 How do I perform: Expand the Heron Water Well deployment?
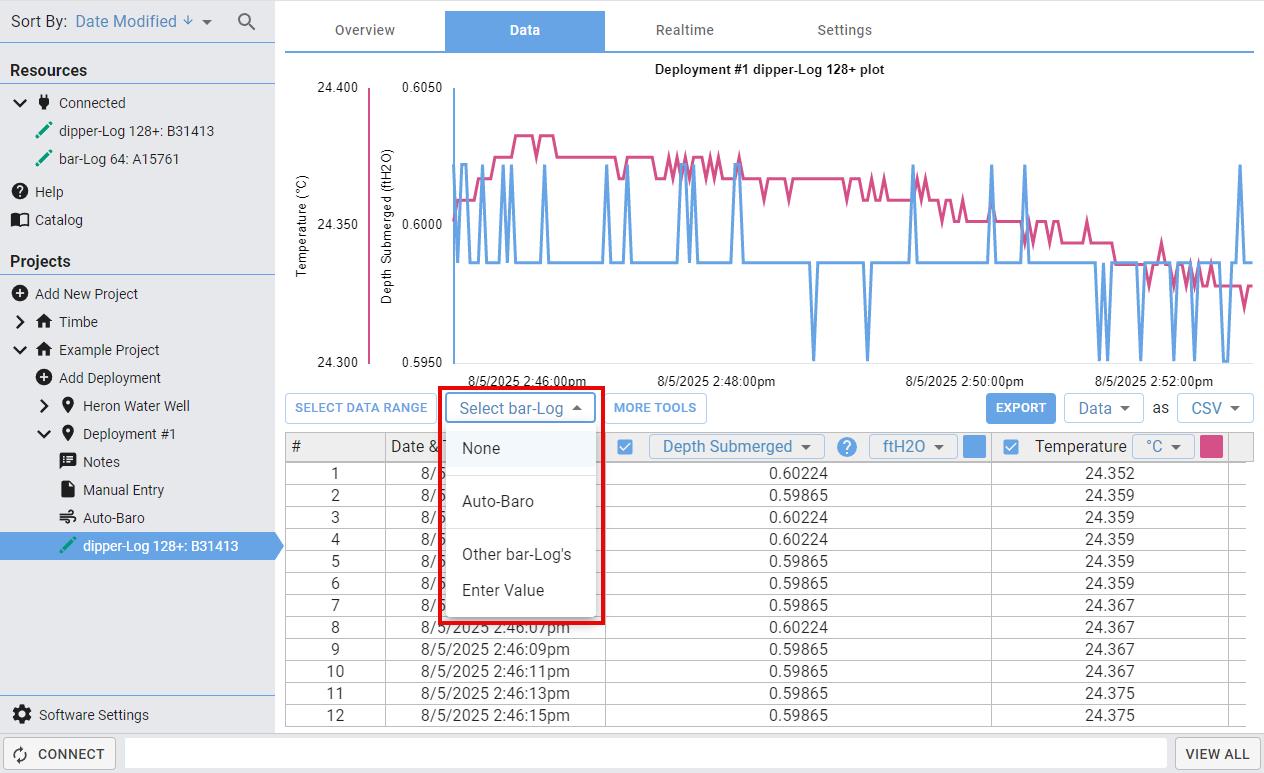(44, 405)
